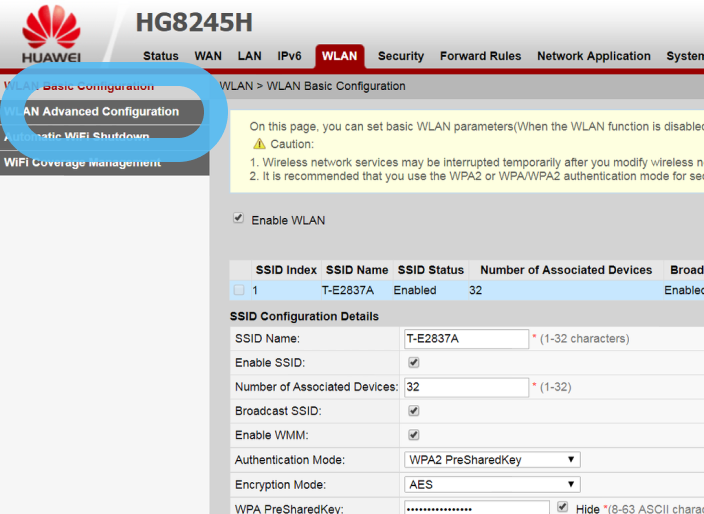Select the Security tab

(x=401, y=56)
